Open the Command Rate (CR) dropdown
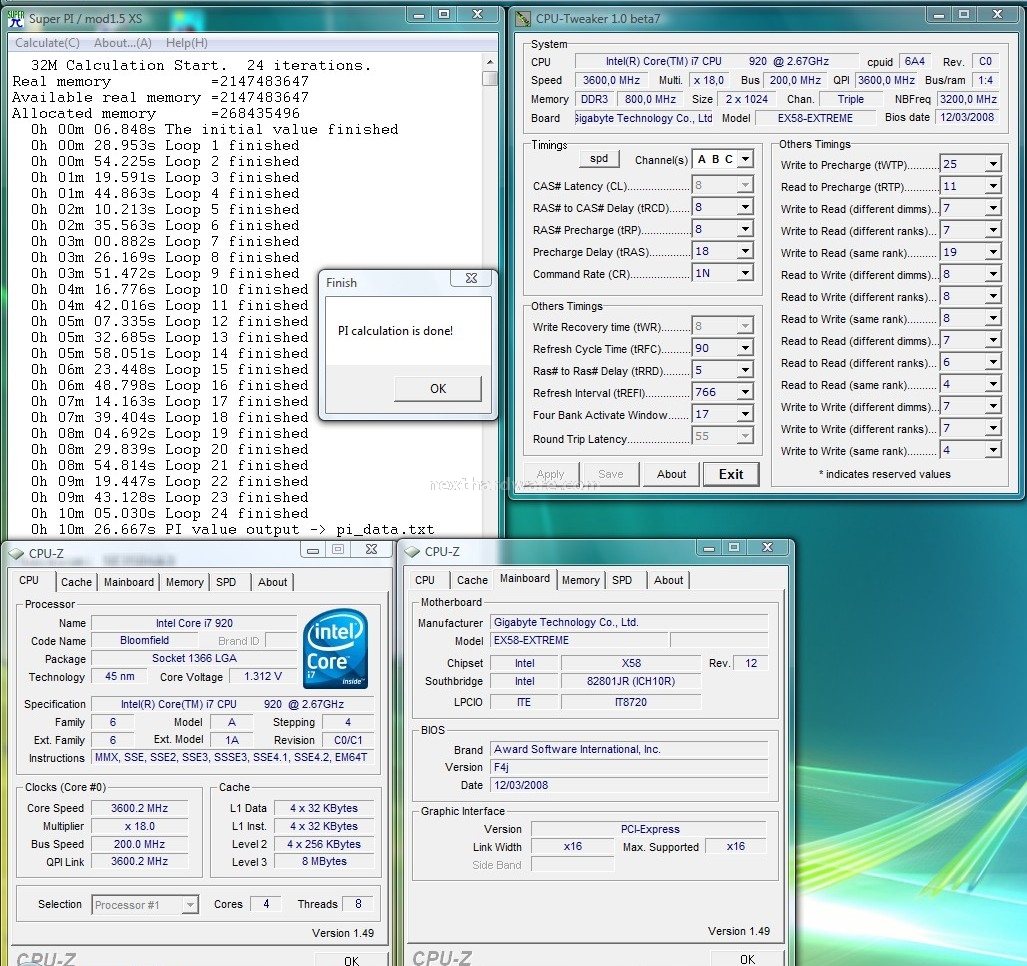The width and height of the screenshot is (1027, 966). pyautogui.click(x=745, y=273)
